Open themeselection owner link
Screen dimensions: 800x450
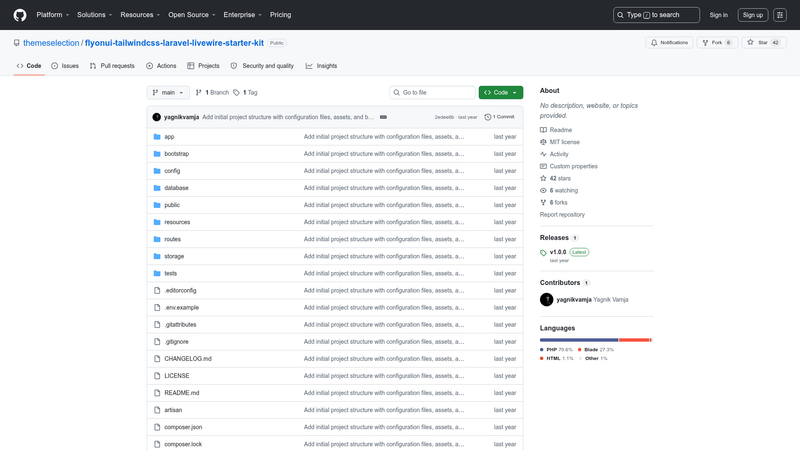point(51,43)
